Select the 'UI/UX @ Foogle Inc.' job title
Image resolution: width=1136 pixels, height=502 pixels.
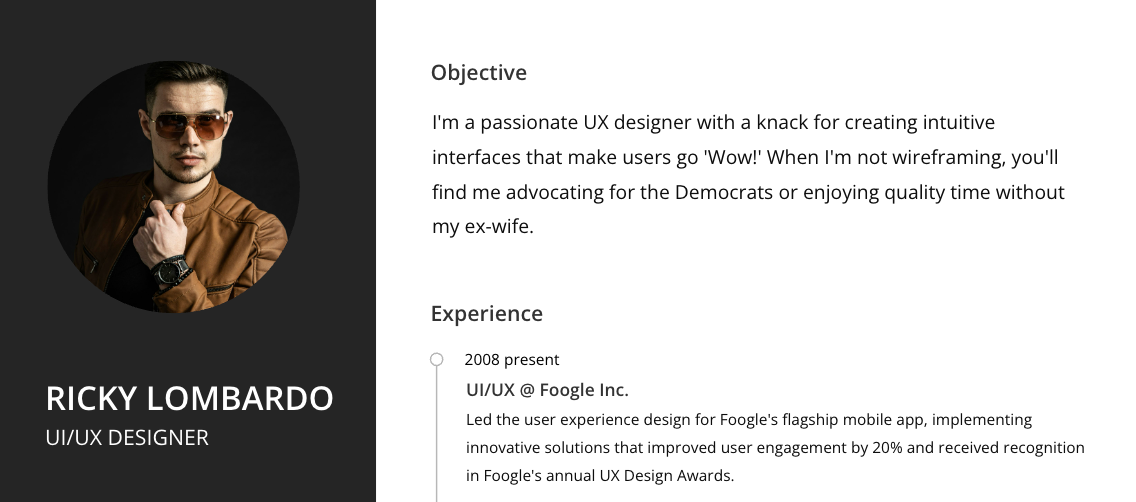point(547,390)
